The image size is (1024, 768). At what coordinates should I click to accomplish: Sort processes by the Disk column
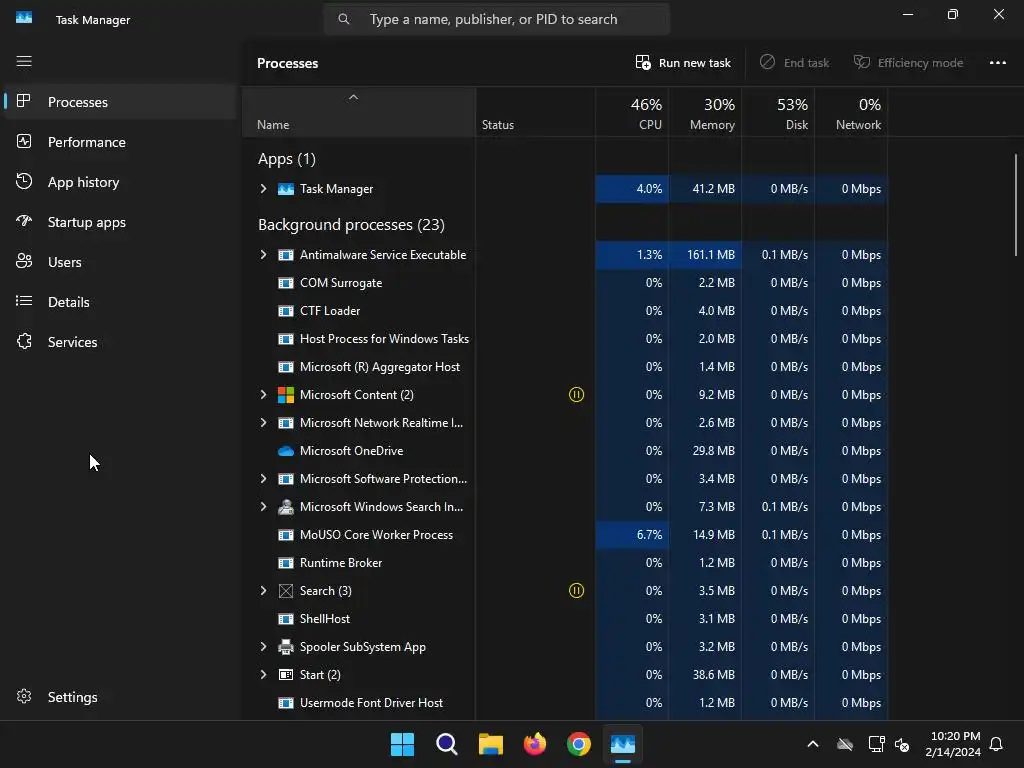(778, 113)
